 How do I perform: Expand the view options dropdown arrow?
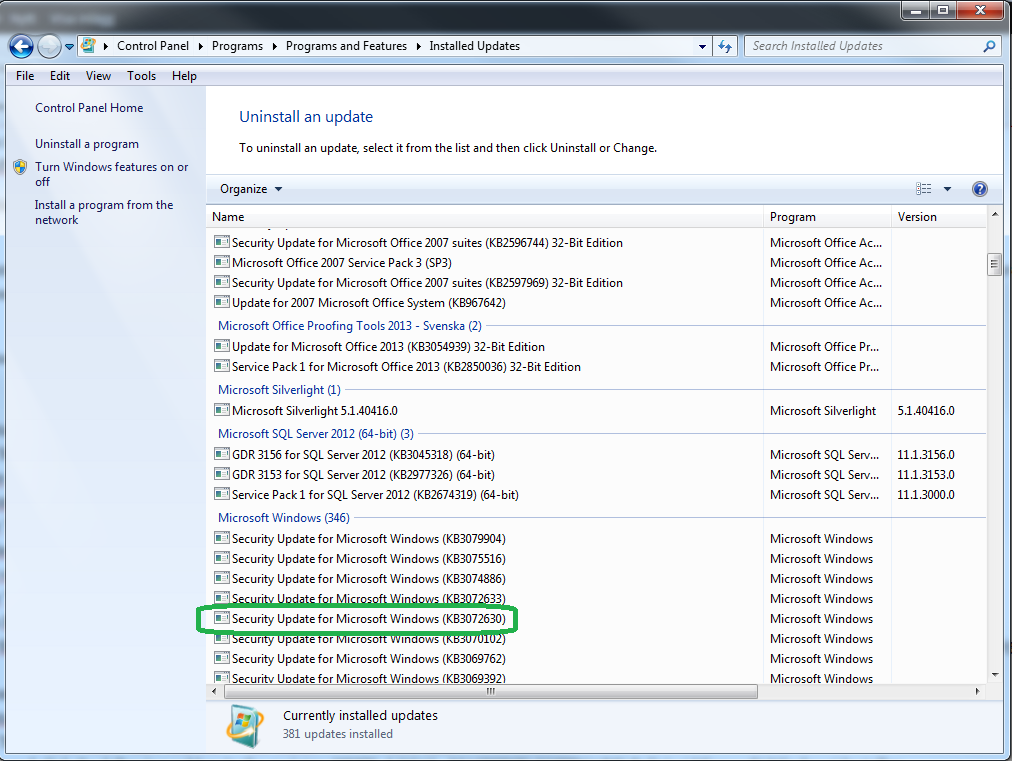tap(947, 189)
